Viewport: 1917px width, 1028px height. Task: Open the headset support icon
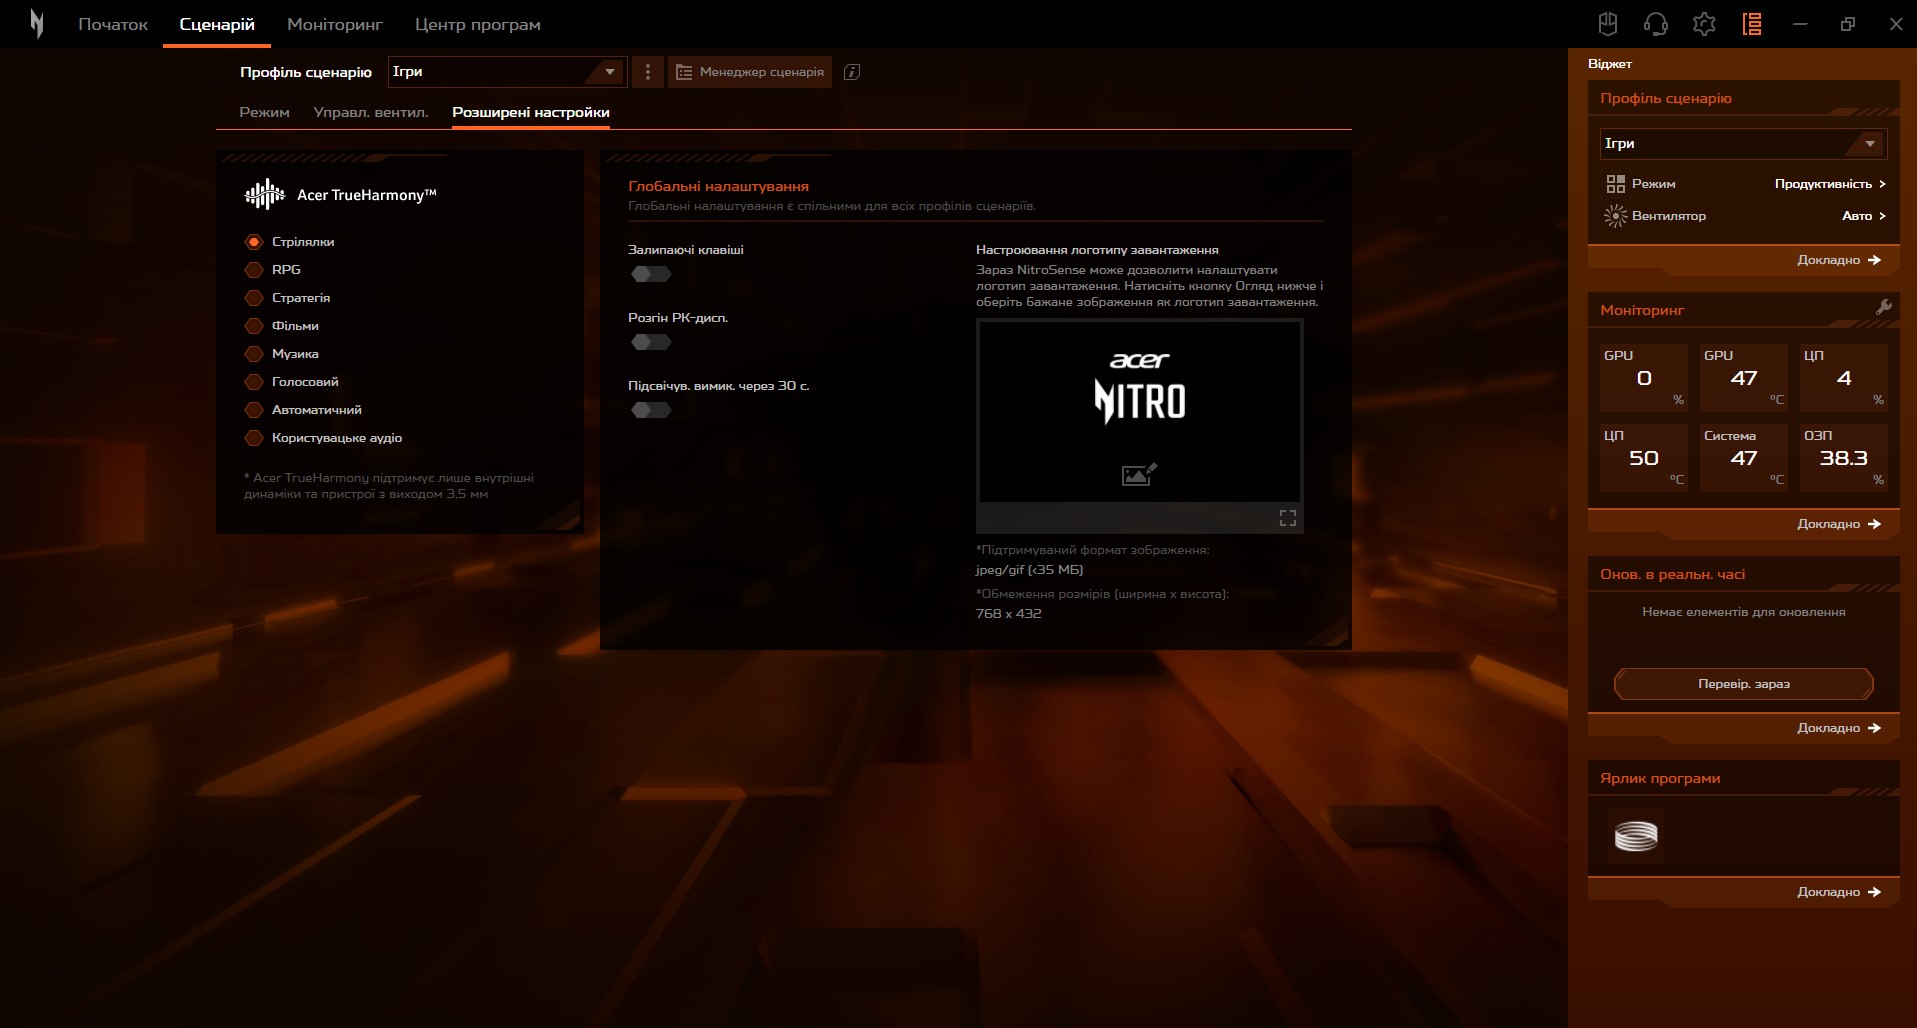pyautogui.click(x=1655, y=24)
